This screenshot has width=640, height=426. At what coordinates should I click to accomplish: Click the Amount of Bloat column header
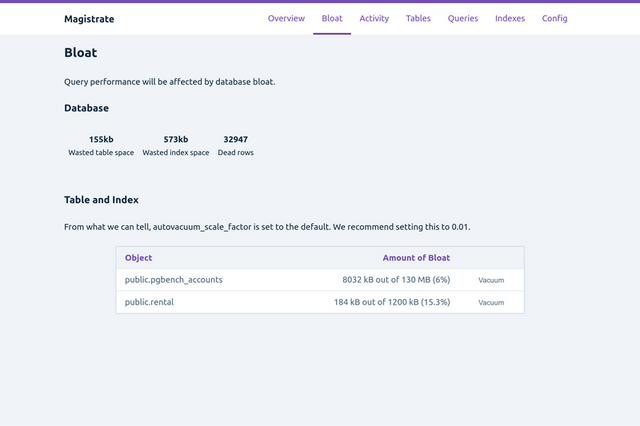tap(416, 258)
